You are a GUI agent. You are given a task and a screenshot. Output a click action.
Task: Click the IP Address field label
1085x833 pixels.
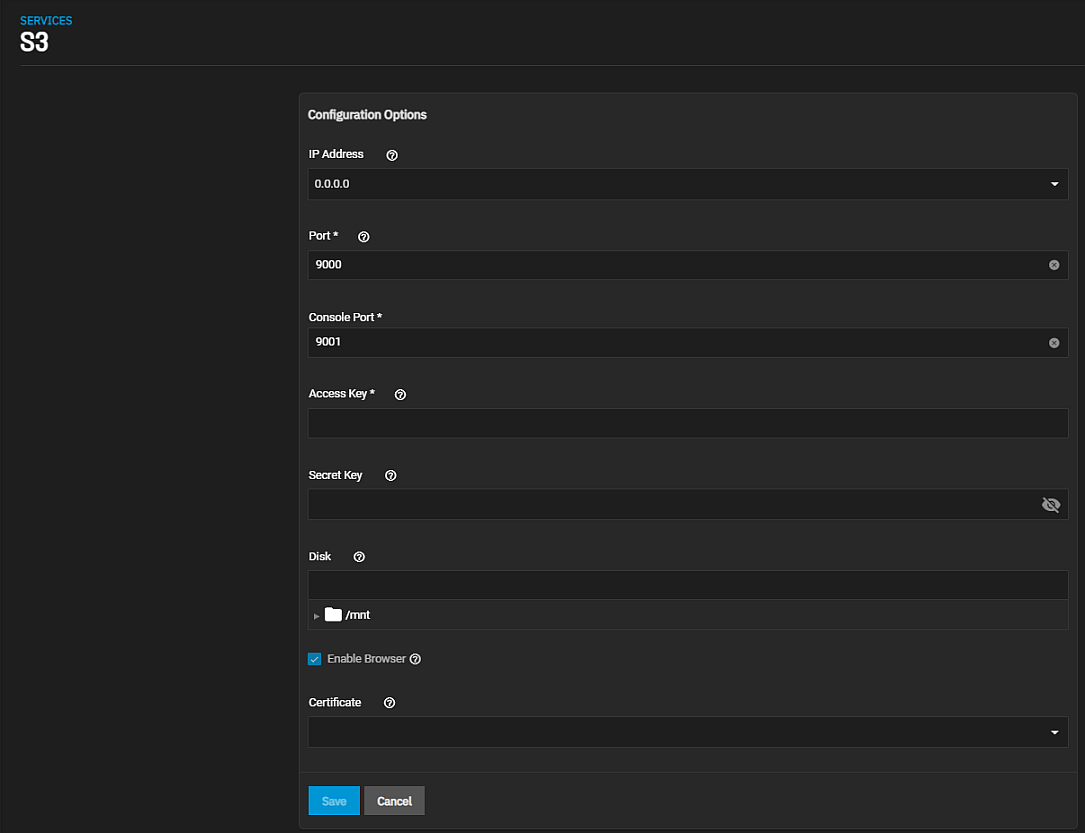pyautogui.click(x=336, y=154)
